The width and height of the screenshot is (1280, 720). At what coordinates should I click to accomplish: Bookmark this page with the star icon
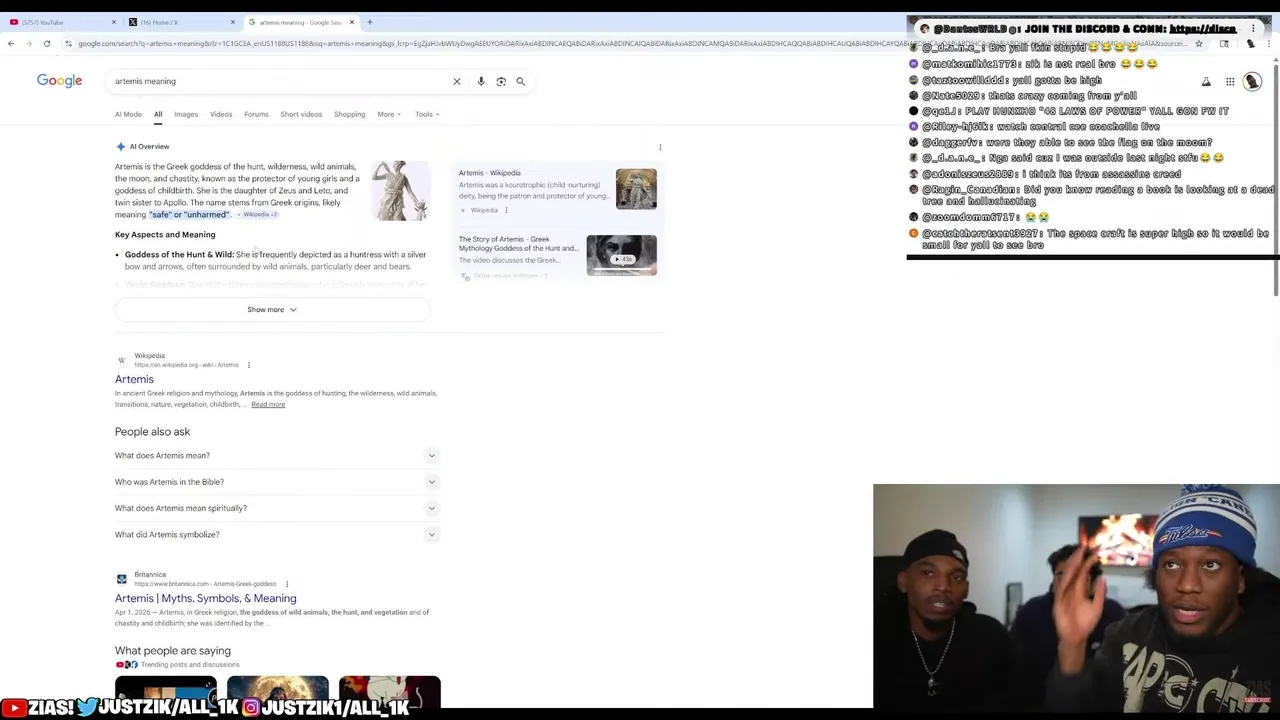point(1199,44)
